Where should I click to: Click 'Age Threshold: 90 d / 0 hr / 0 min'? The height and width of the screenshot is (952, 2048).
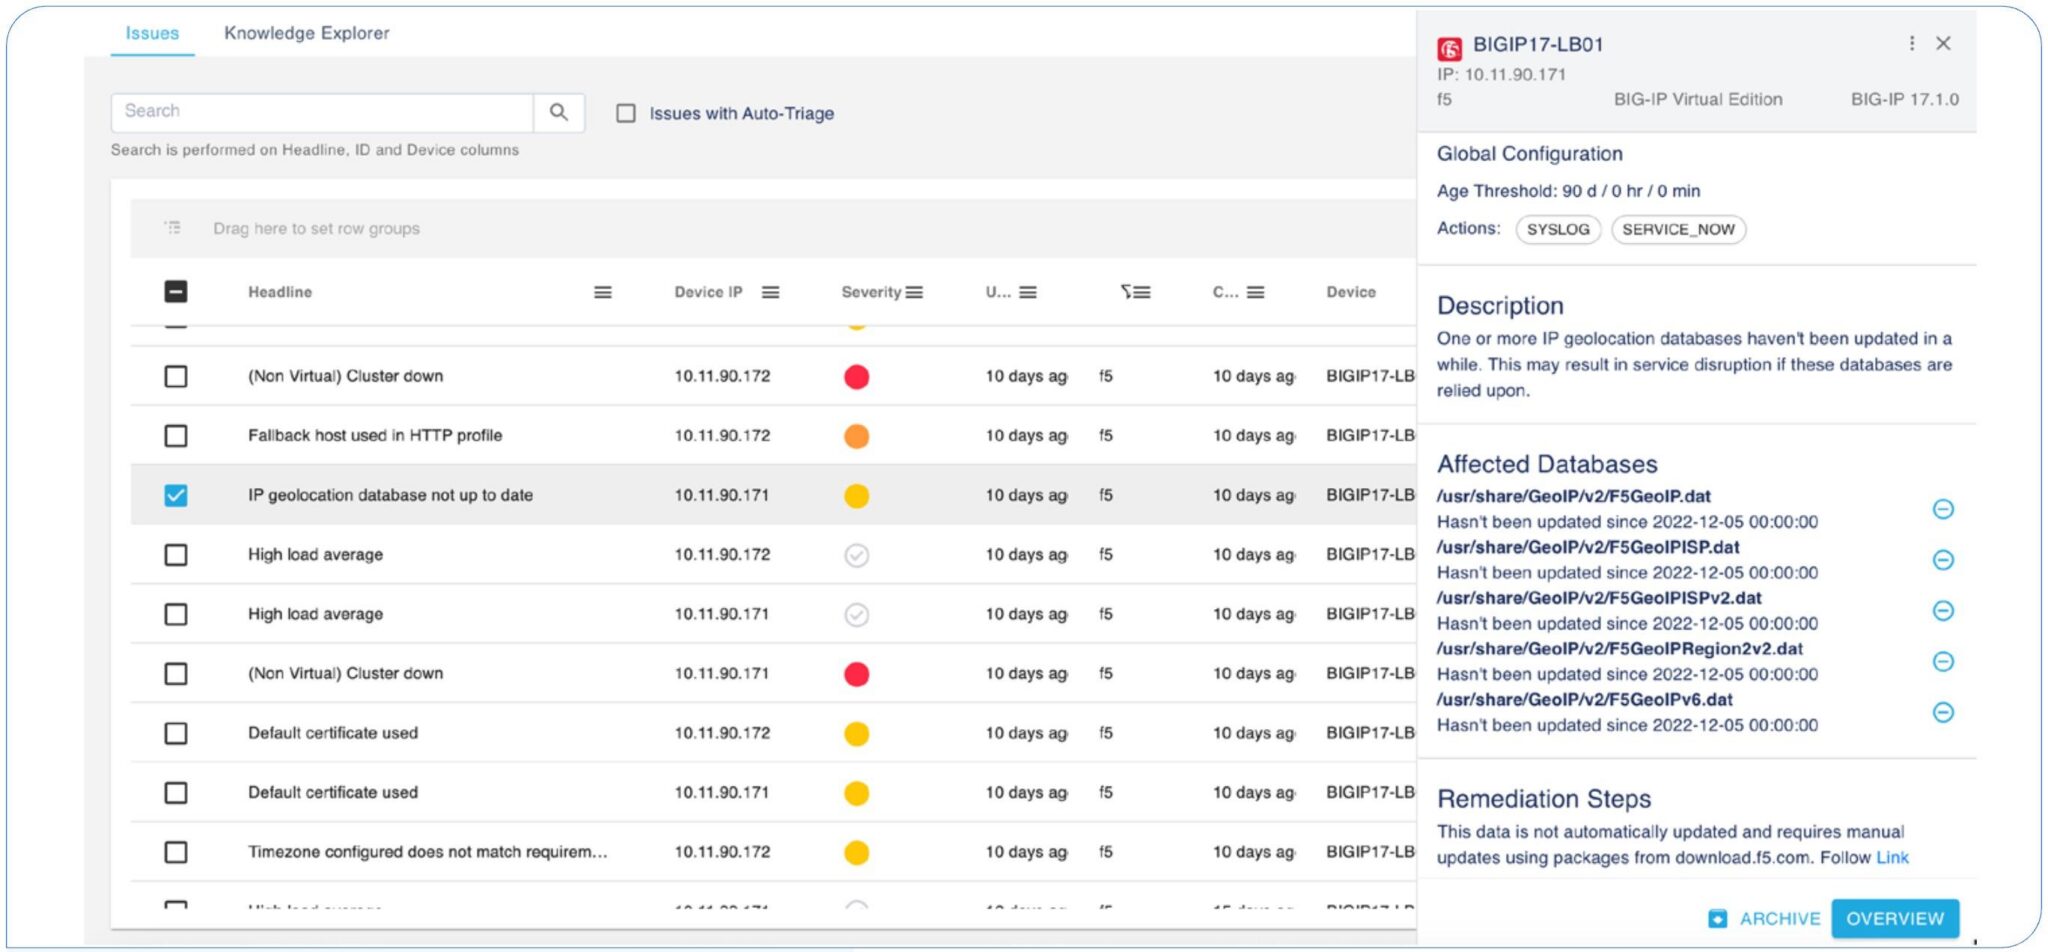click(1568, 191)
